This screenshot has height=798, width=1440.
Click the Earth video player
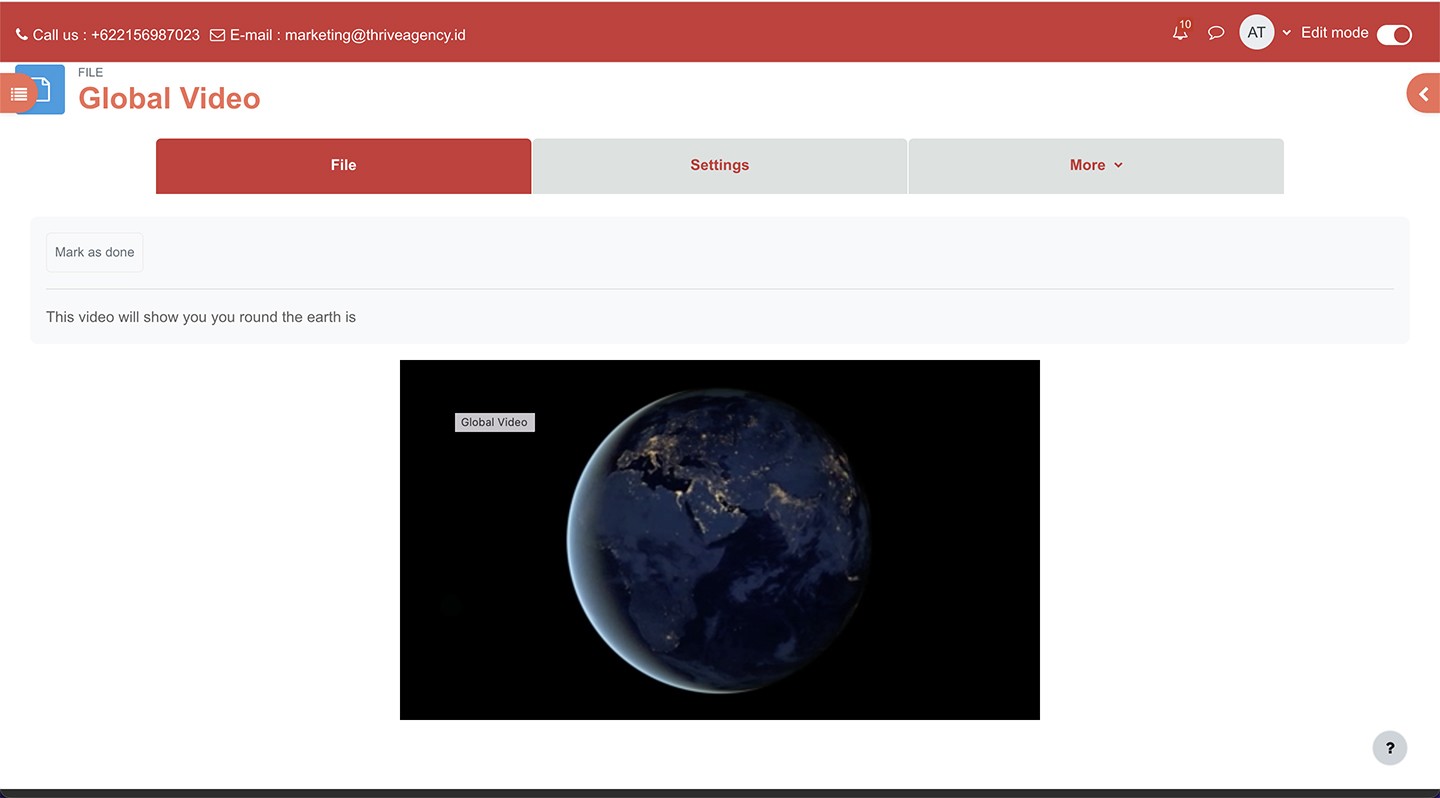pyautogui.click(x=719, y=540)
